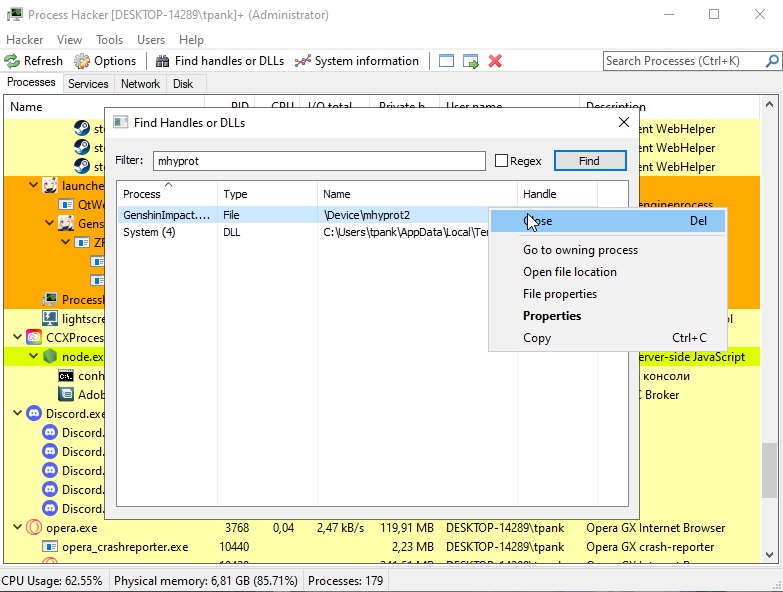Viewport: 783px width, 592px height.
Task: Select the launcher process icon
Action: coord(50,185)
